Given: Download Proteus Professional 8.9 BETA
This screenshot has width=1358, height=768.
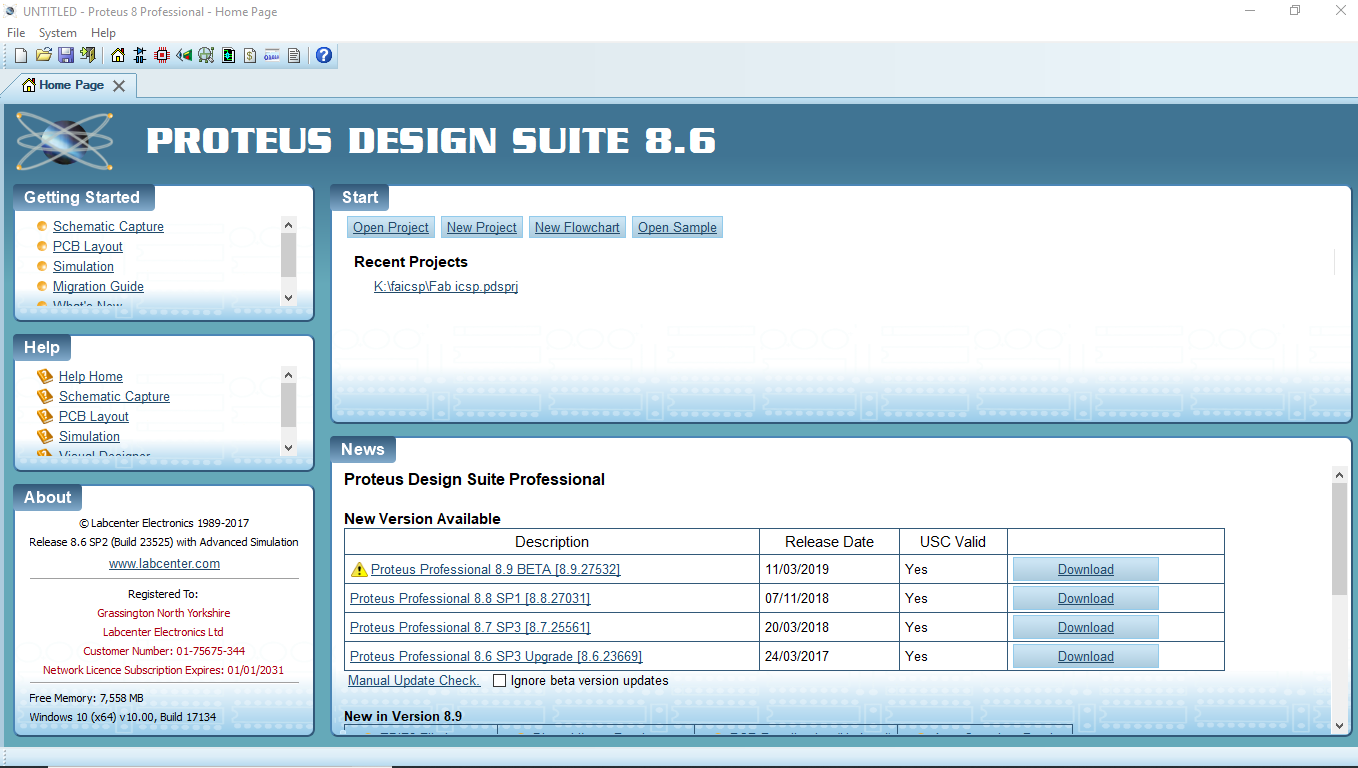Looking at the screenshot, I should [x=1086, y=569].
